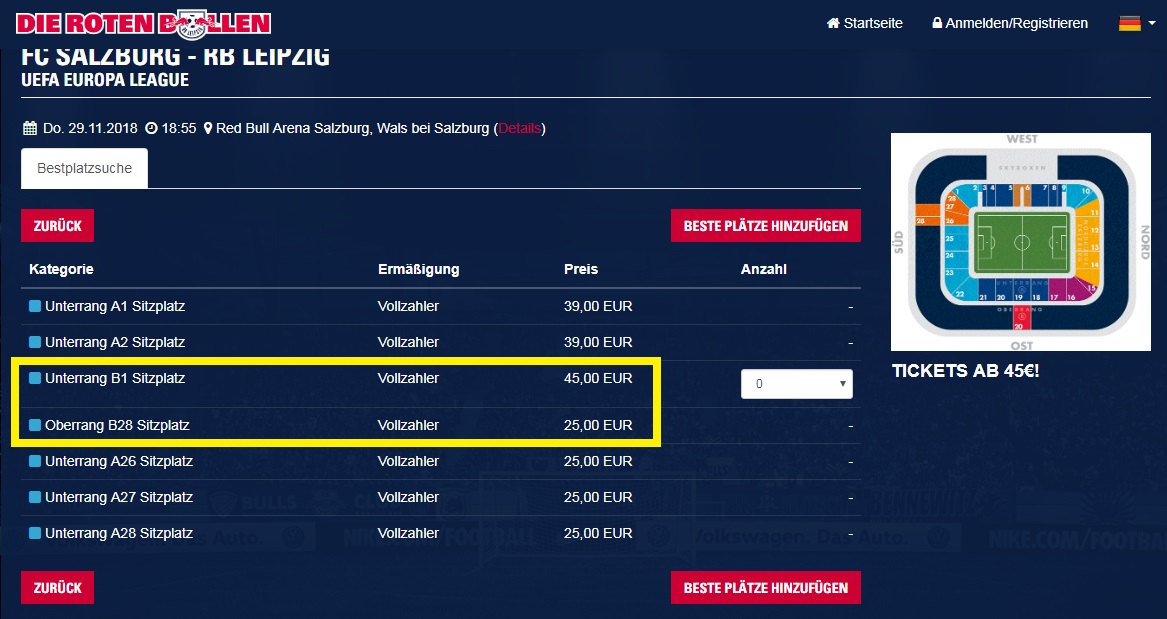Click the top ZURÜCK button

coord(57,225)
